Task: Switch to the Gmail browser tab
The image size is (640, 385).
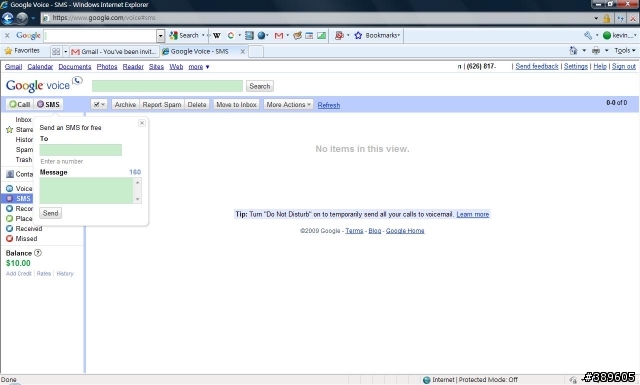Action: [114, 51]
